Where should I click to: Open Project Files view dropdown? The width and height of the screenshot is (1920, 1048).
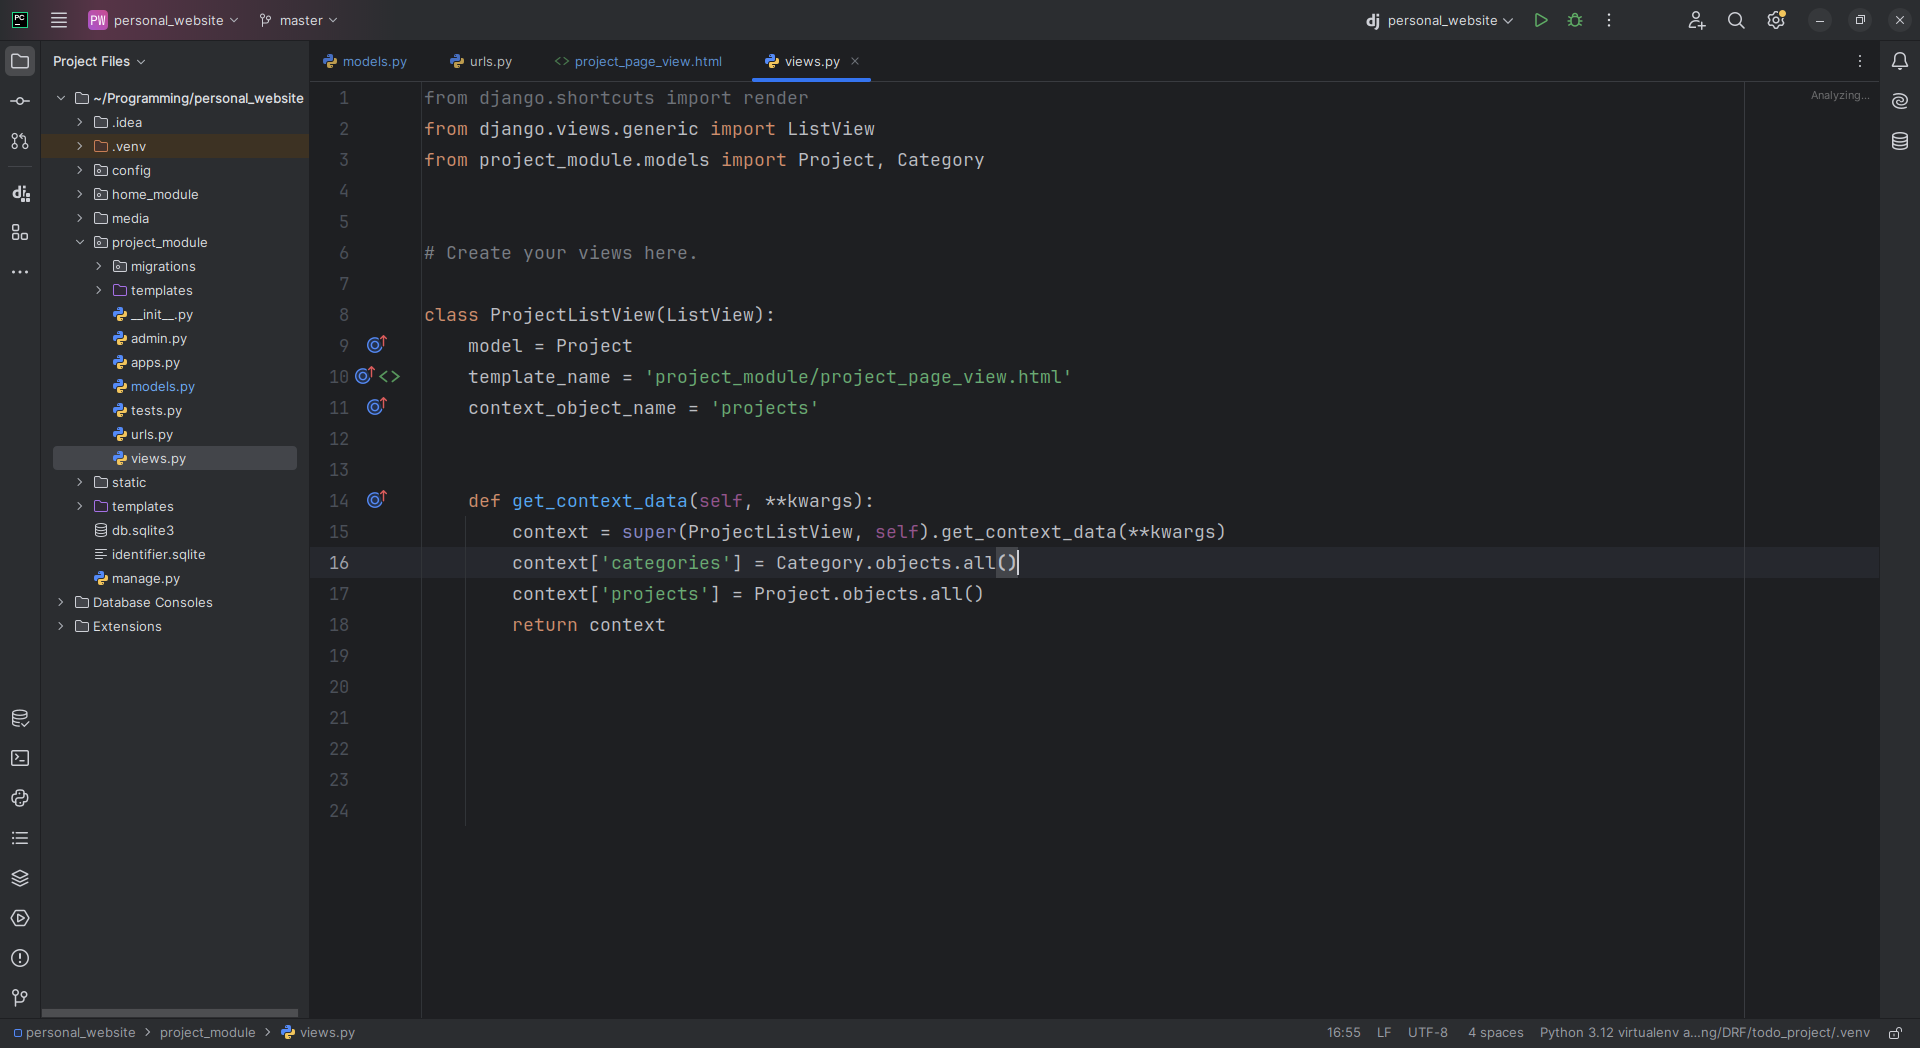pos(99,61)
